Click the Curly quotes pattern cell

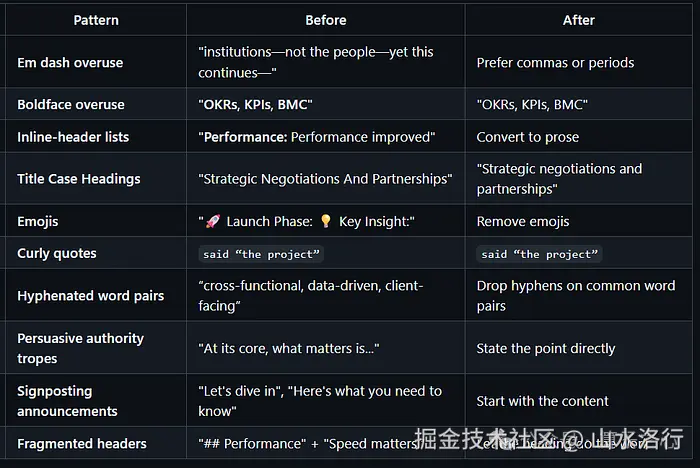click(57, 253)
